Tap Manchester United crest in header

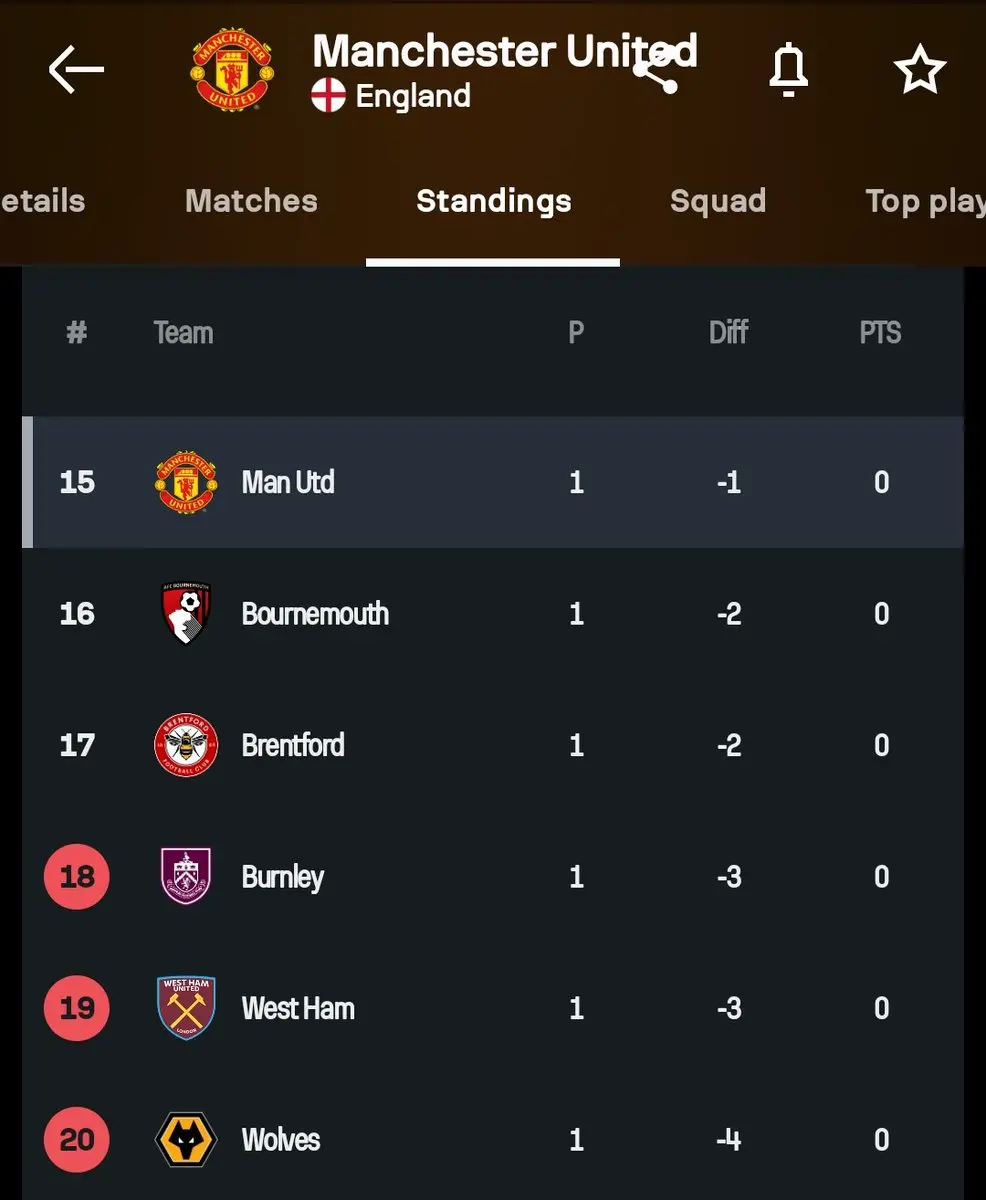pyautogui.click(x=231, y=69)
